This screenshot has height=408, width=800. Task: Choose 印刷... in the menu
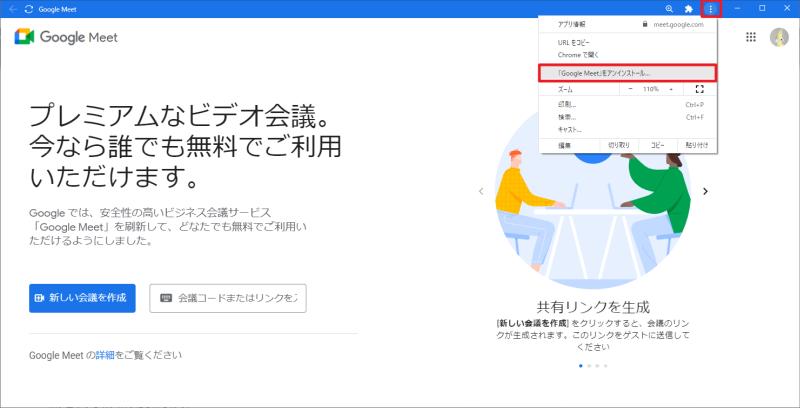pyautogui.click(x=628, y=105)
